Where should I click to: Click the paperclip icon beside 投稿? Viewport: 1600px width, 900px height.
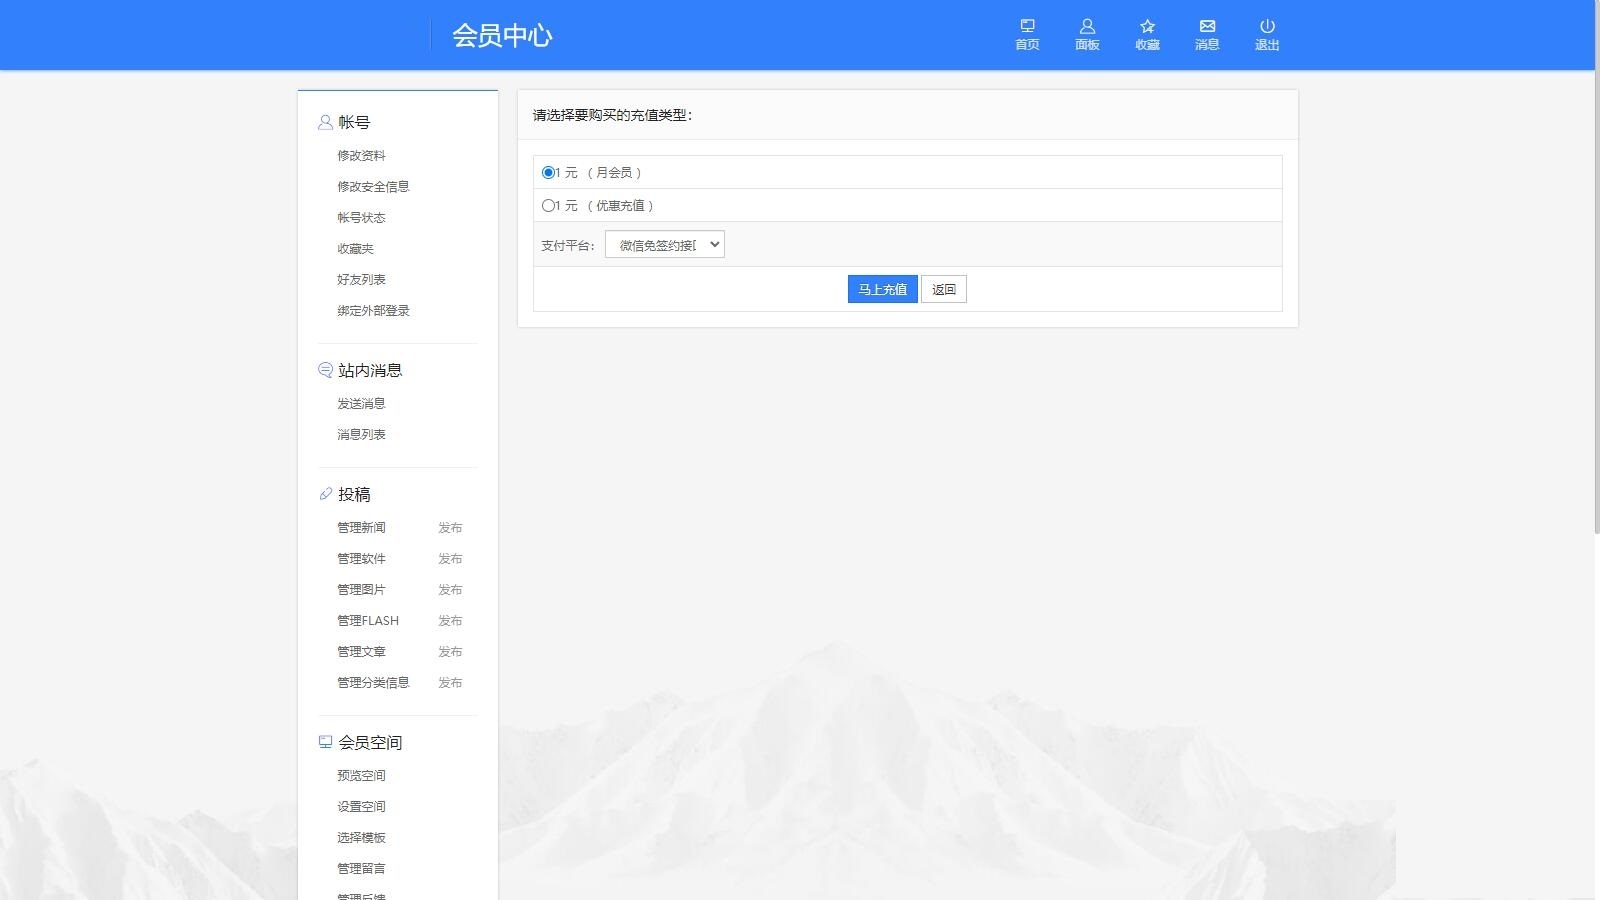tap(323, 493)
